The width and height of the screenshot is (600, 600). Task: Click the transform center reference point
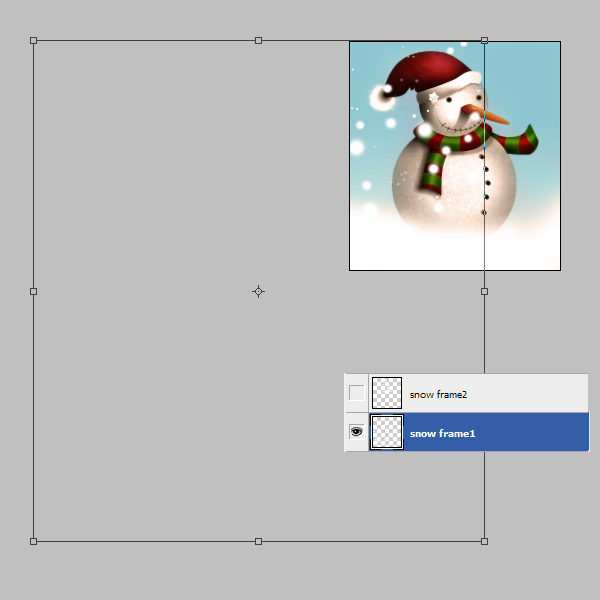point(258,291)
